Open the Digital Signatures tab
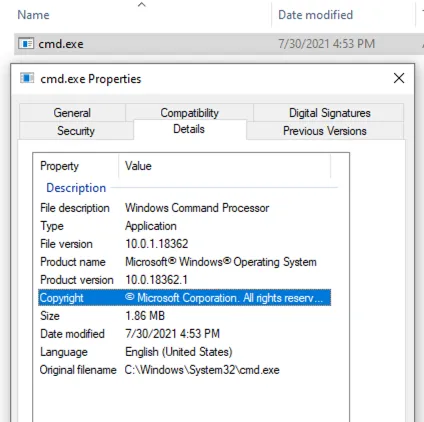The image size is (424, 422). 329,113
